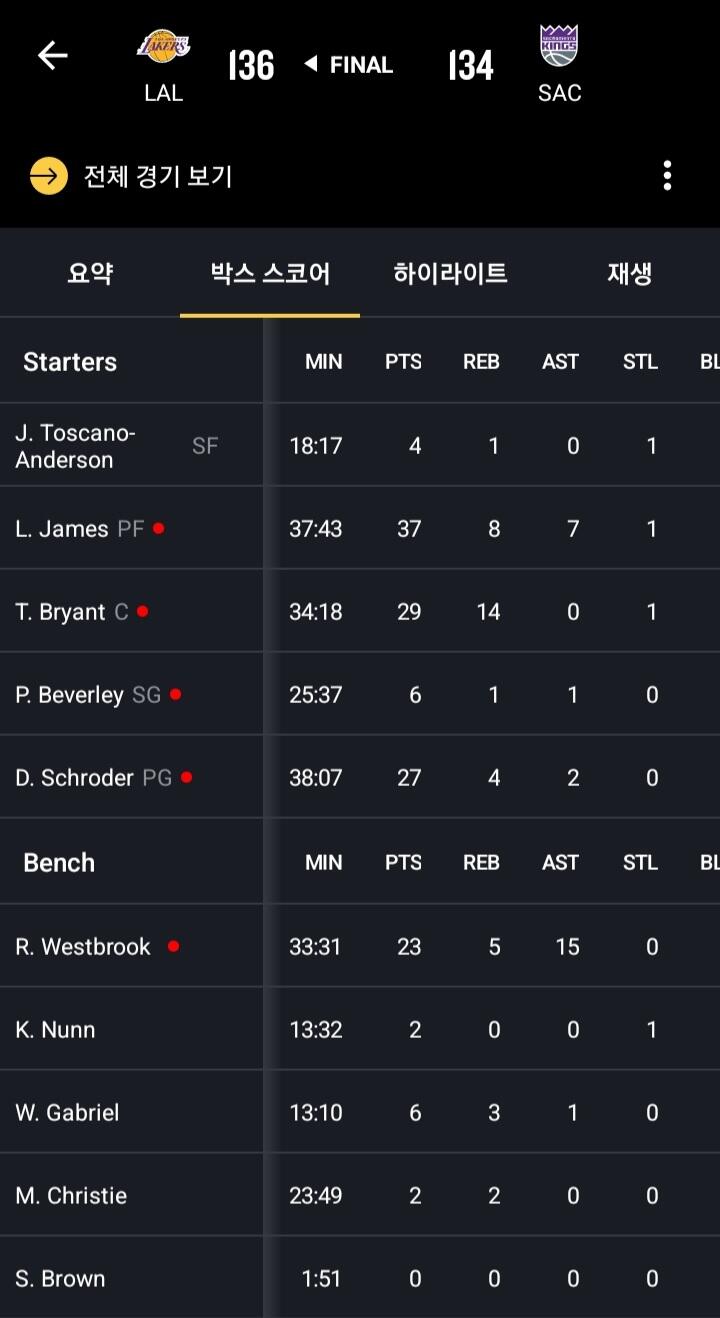Tap the red dot beside L. James
The height and width of the screenshot is (1318, 720).
click(159, 528)
